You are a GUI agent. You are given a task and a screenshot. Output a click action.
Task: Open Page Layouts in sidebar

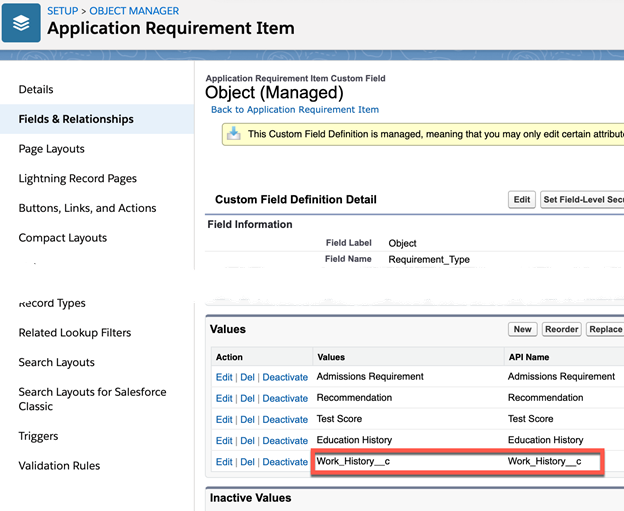[52, 149]
